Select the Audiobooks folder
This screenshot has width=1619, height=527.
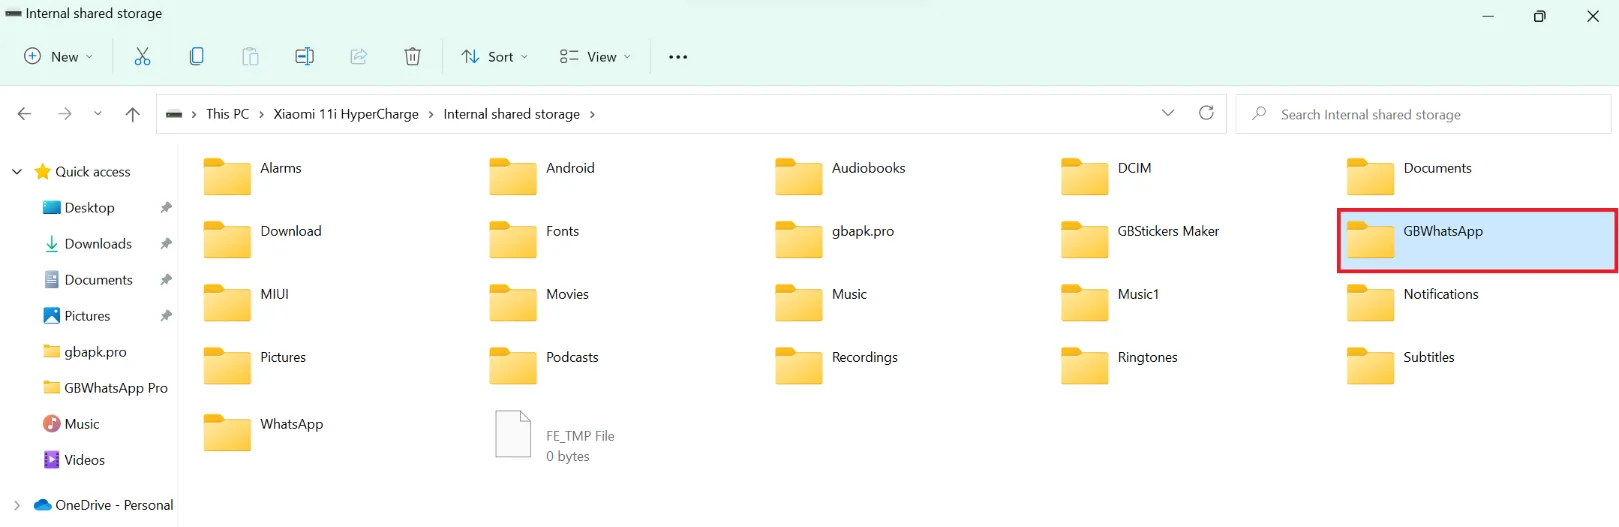840,177
